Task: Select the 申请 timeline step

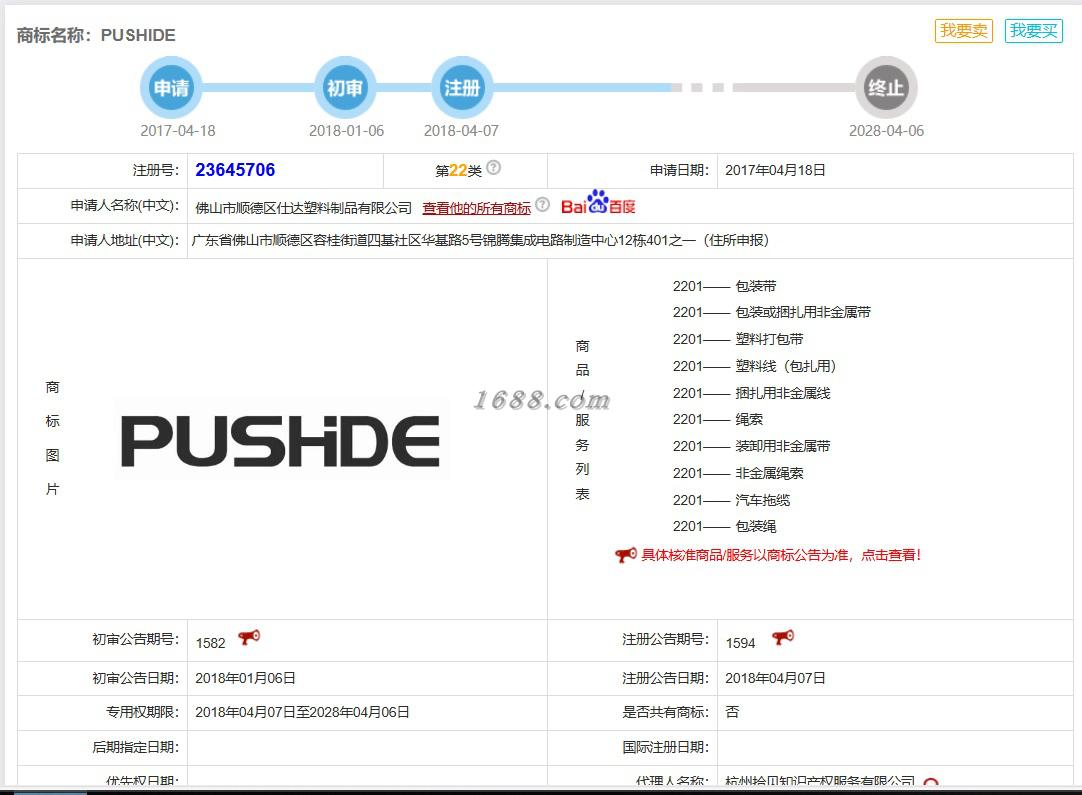Action: 171,88
